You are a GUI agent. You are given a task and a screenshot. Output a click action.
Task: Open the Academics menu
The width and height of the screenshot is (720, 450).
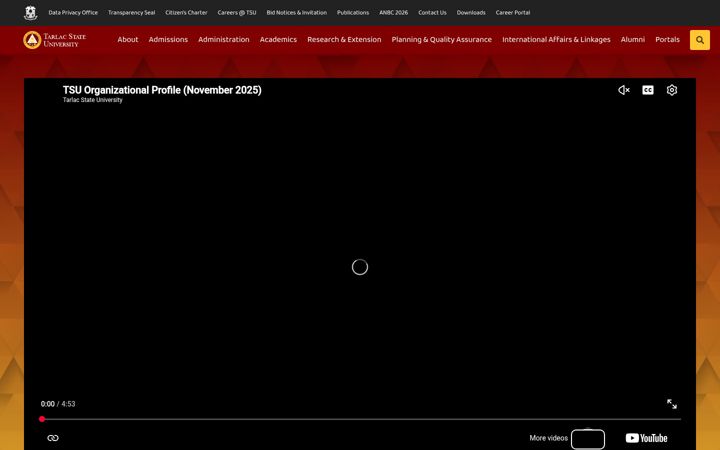[278, 39]
